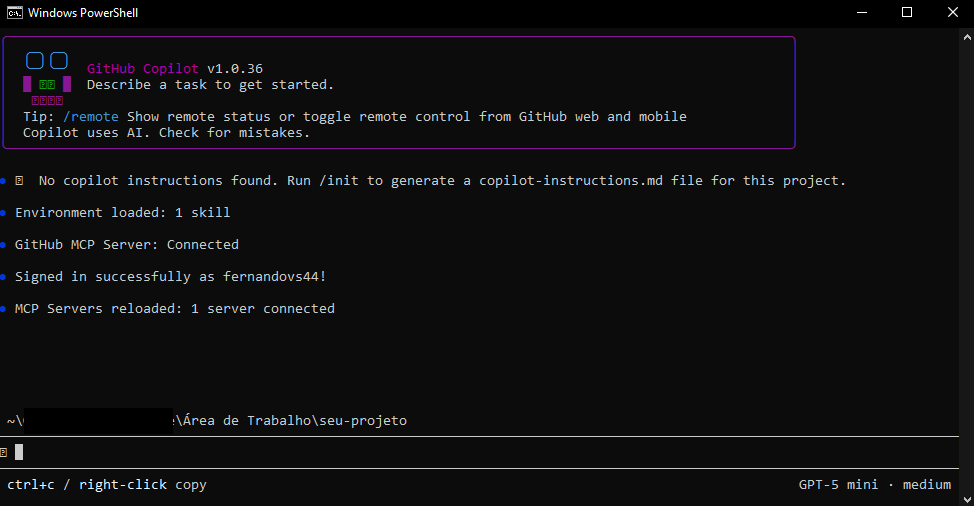974x506 pixels.
Task: Click the 'medium' reasoning level label
Action: (x=927, y=485)
